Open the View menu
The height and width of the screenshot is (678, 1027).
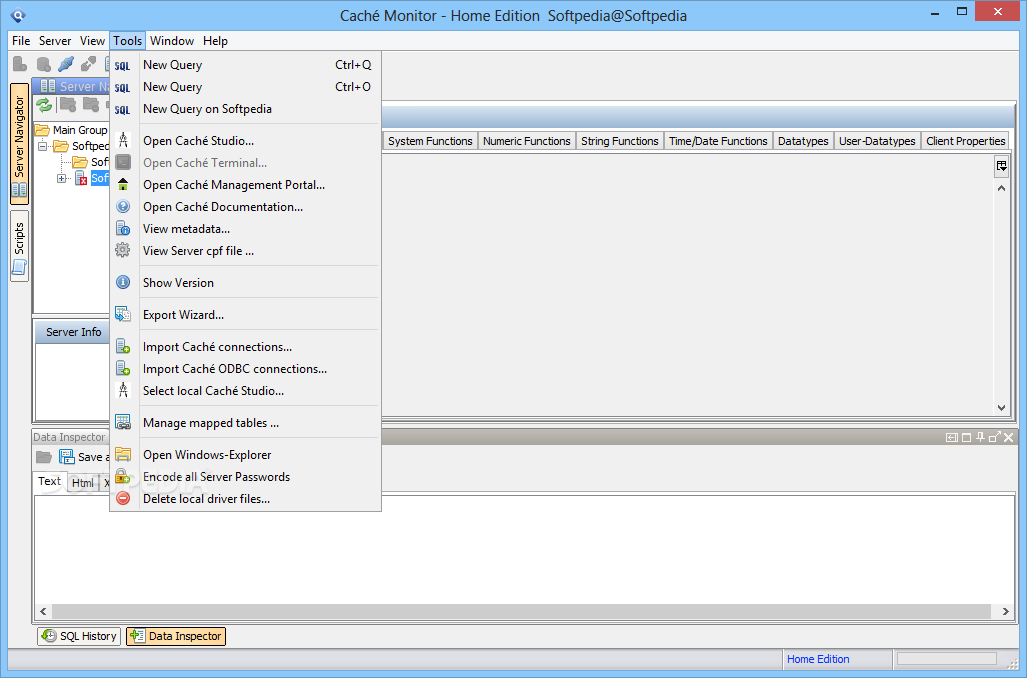[92, 41]
